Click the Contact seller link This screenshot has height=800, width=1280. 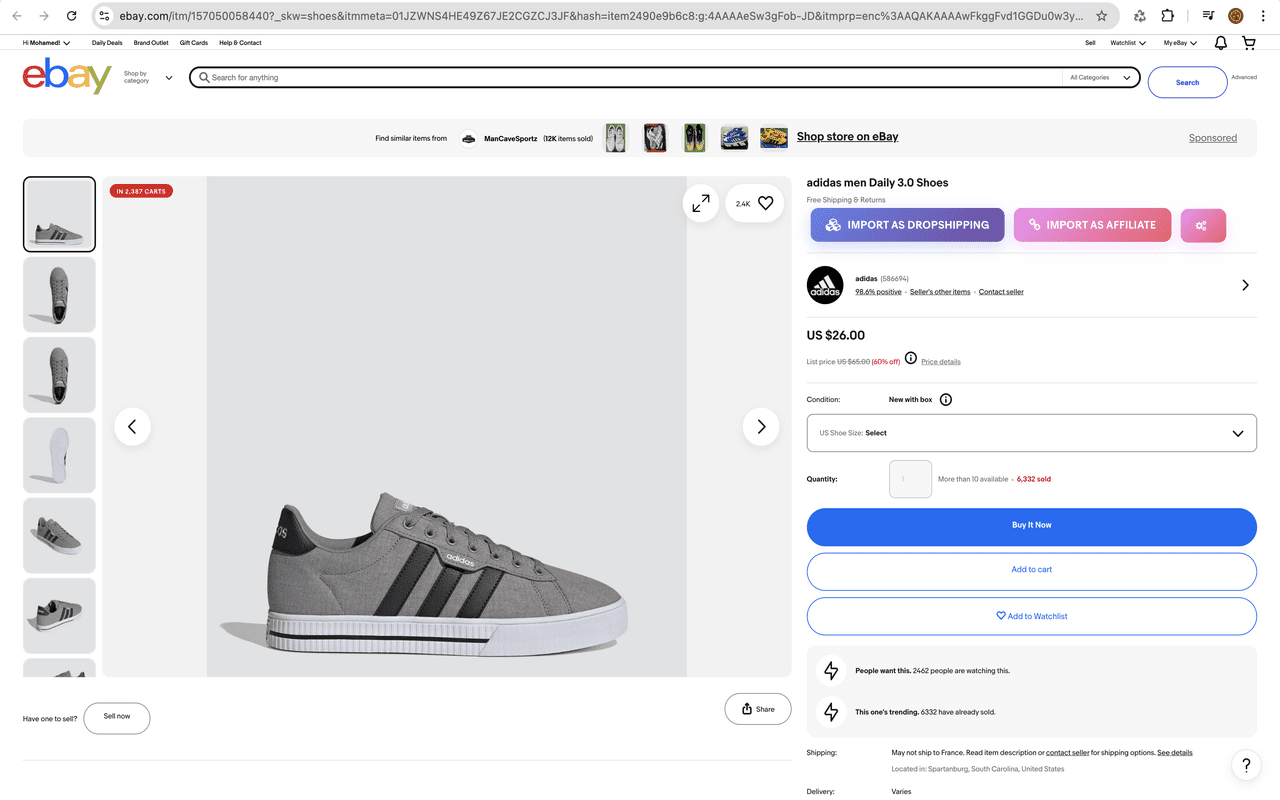pyautogui.click(x=1001, y=291)
